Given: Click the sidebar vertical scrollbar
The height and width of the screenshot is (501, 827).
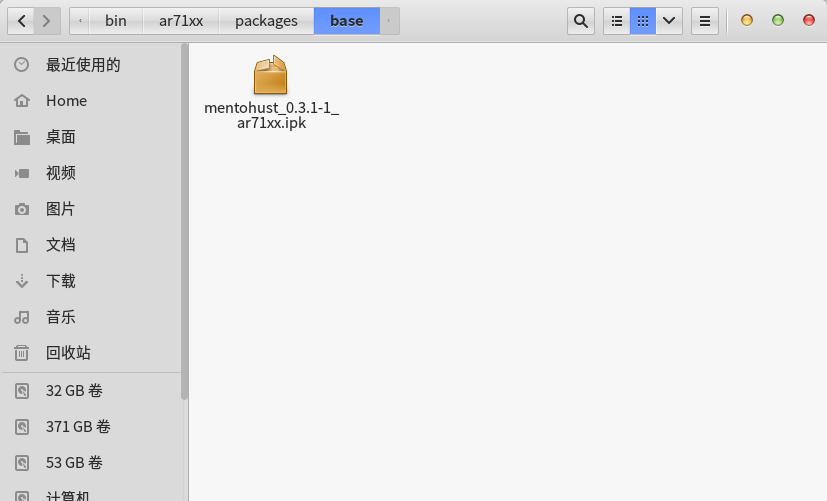Looking at the screenshot, I should pyautogui.click(x=184, y=221).
